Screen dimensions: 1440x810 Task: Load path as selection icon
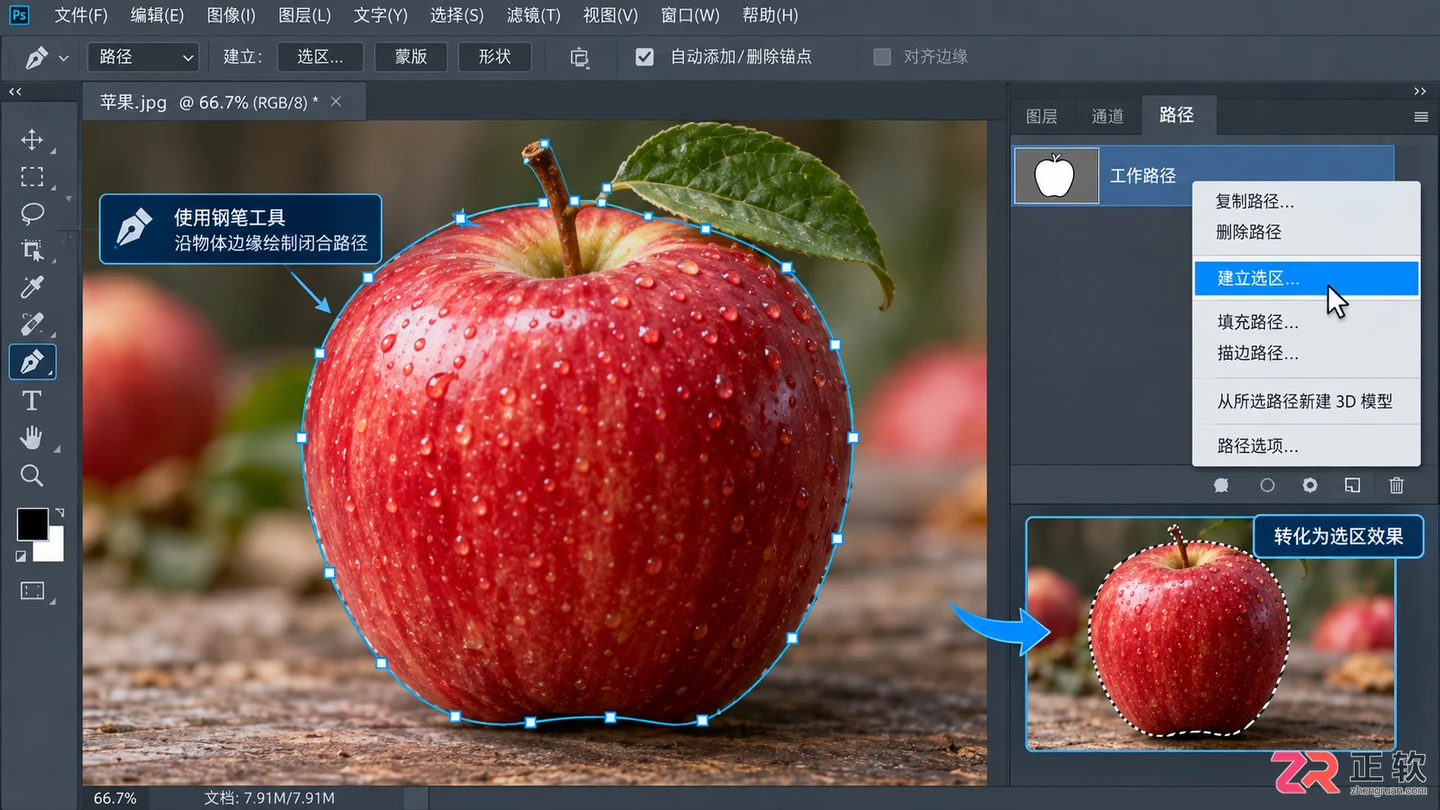(x=1310, y=485)
